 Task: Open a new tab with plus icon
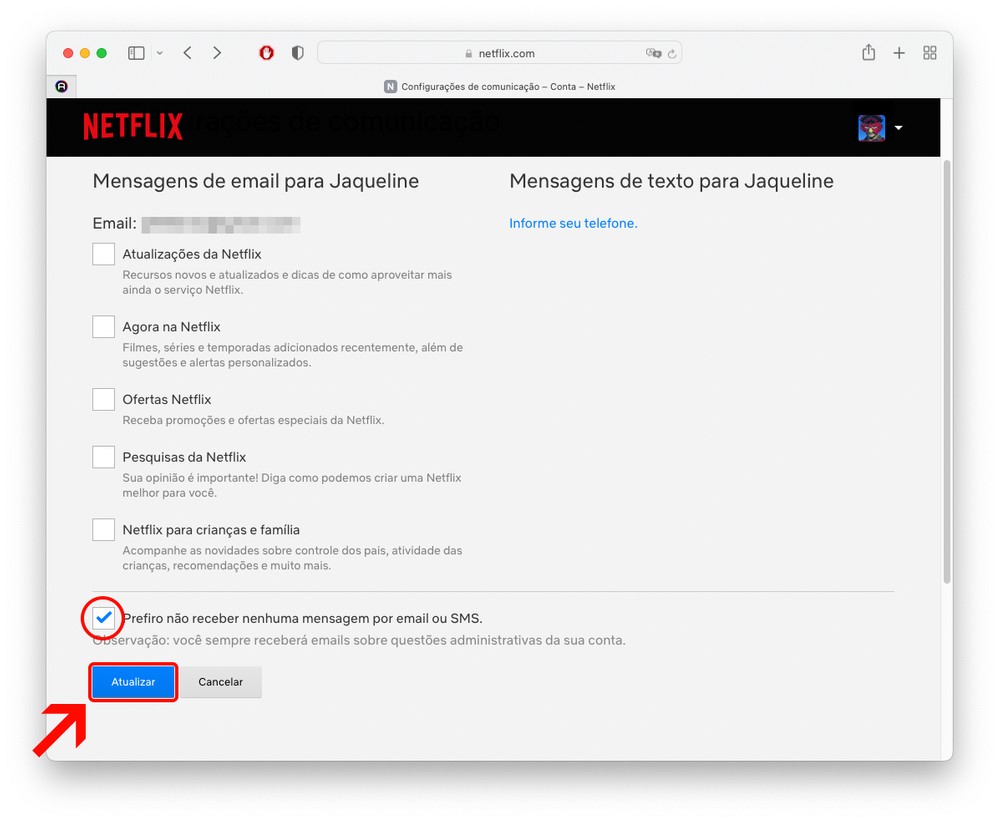point(899,53)
